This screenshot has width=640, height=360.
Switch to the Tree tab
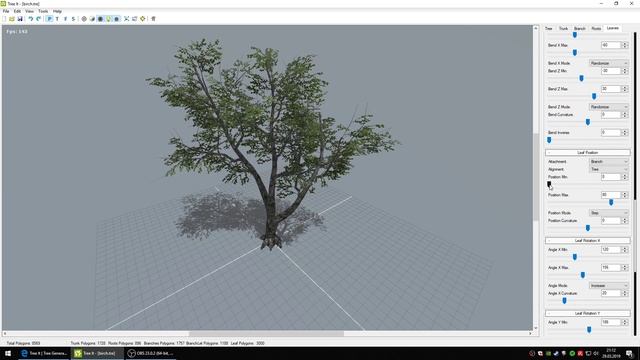[x=549, y=29]
